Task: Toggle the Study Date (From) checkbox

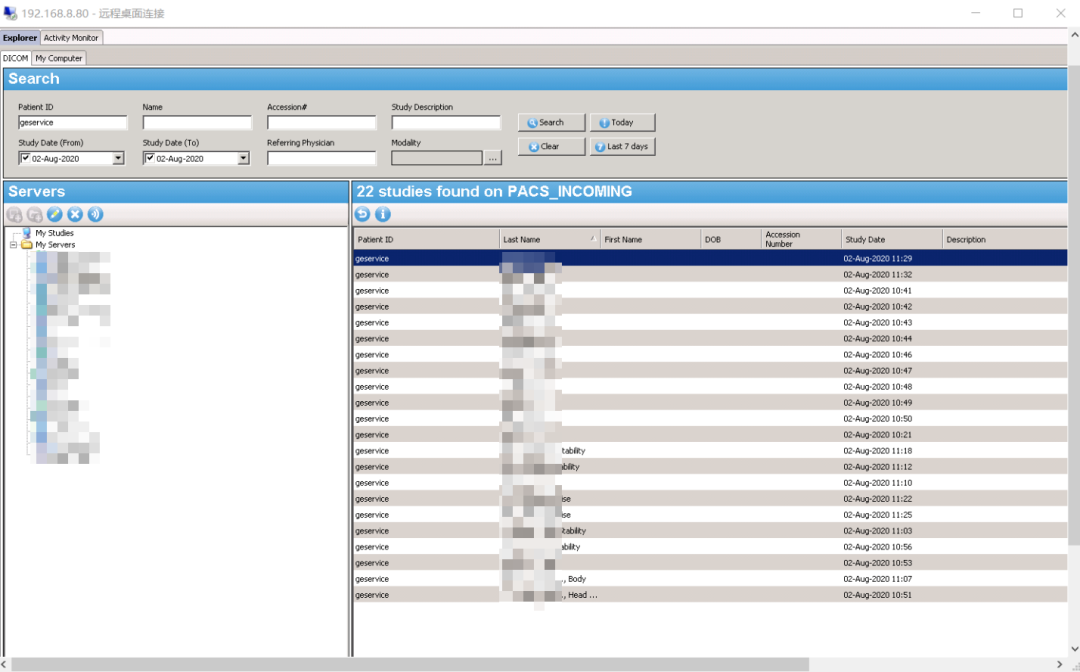Action: pos(25,158)
